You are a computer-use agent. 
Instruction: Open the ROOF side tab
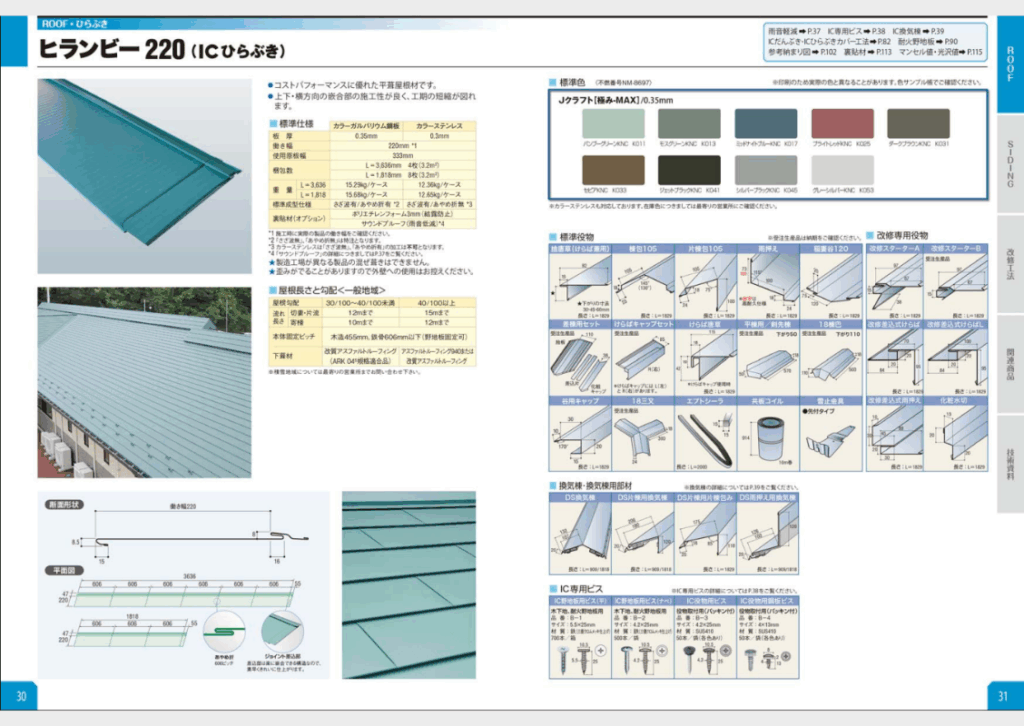click(1009, 65)
